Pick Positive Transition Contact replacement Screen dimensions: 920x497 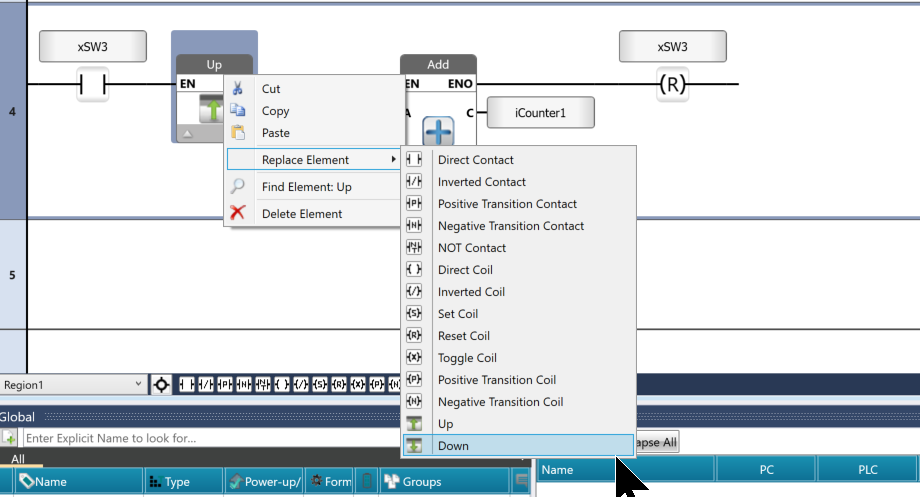tap(507, 204)
